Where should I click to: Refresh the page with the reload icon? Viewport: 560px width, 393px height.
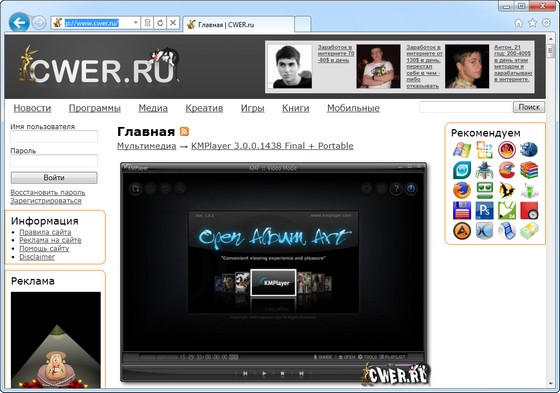160,23
